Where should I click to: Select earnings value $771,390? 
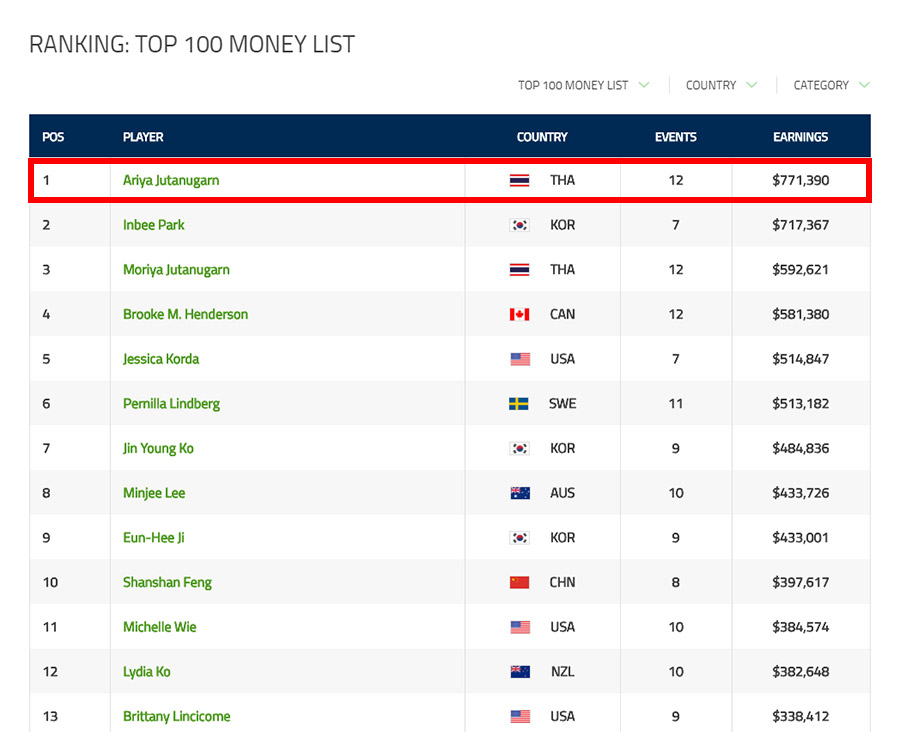[800, 180]
